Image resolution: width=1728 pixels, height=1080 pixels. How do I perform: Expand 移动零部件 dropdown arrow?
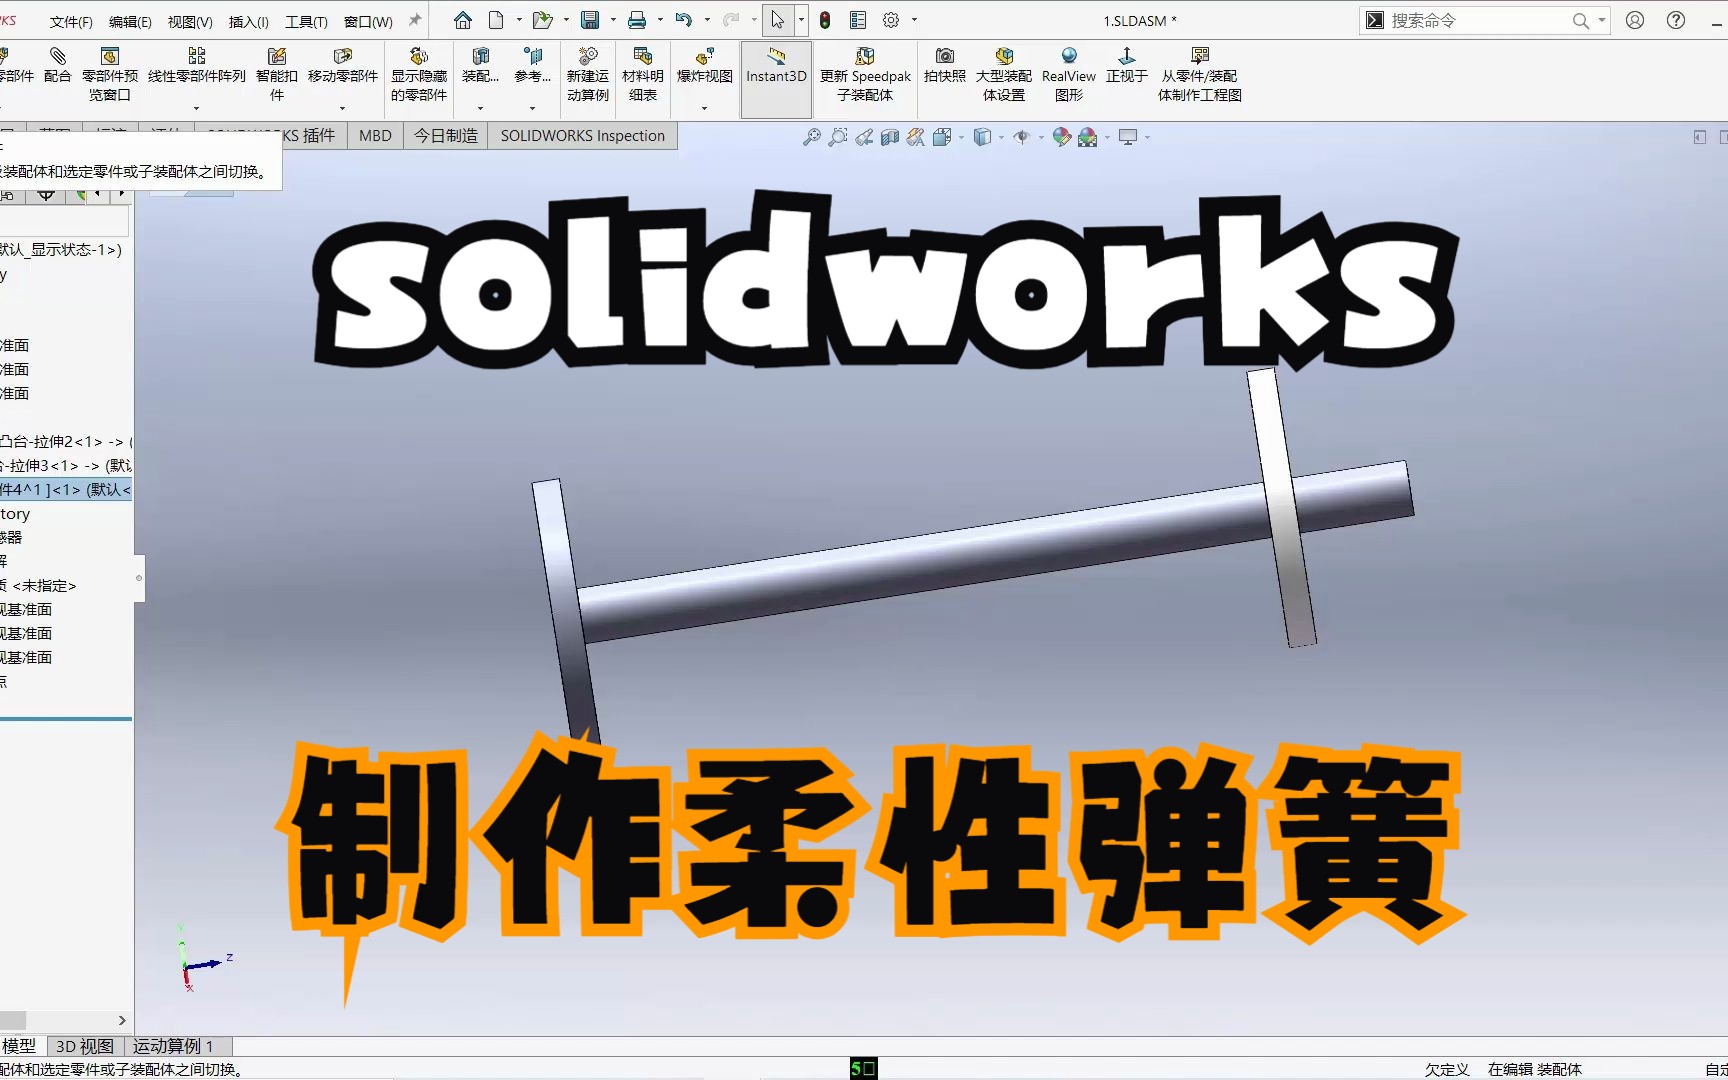click(343, 108)
